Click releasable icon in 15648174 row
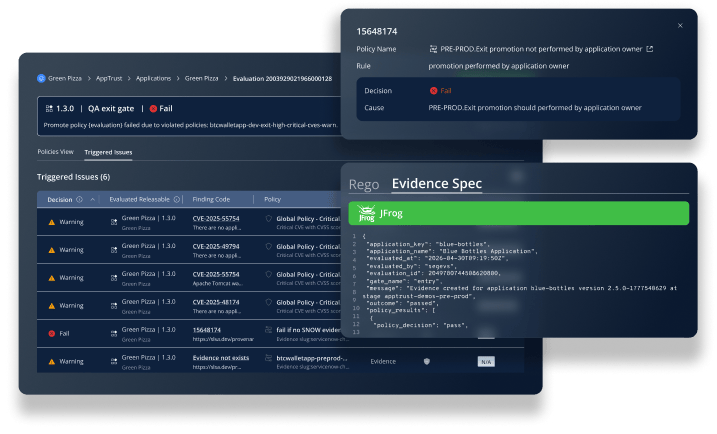The width and height of the screenshot is (717, 434). pos(114,334)
